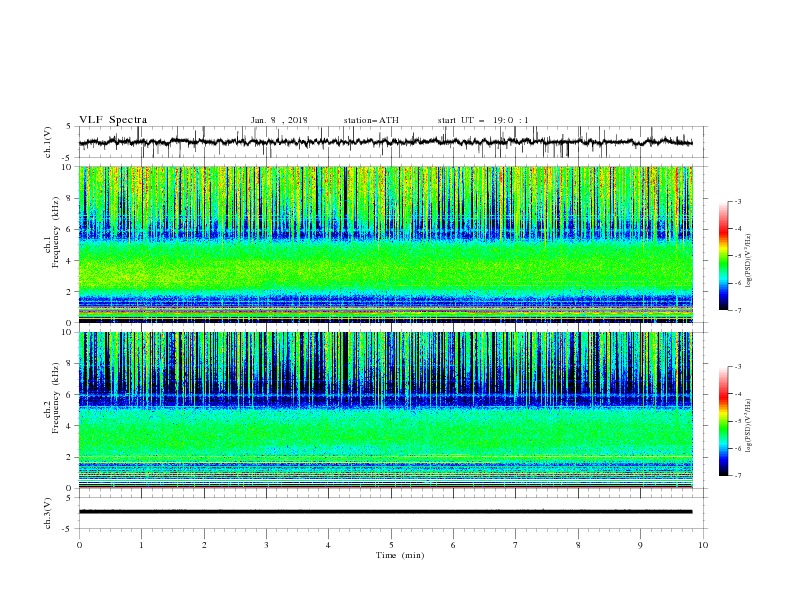Viewport: 792px width, 612px height.
Task: Click the "2" tick on the time axis
Action: pyautogui.click(x=204, y=545)
